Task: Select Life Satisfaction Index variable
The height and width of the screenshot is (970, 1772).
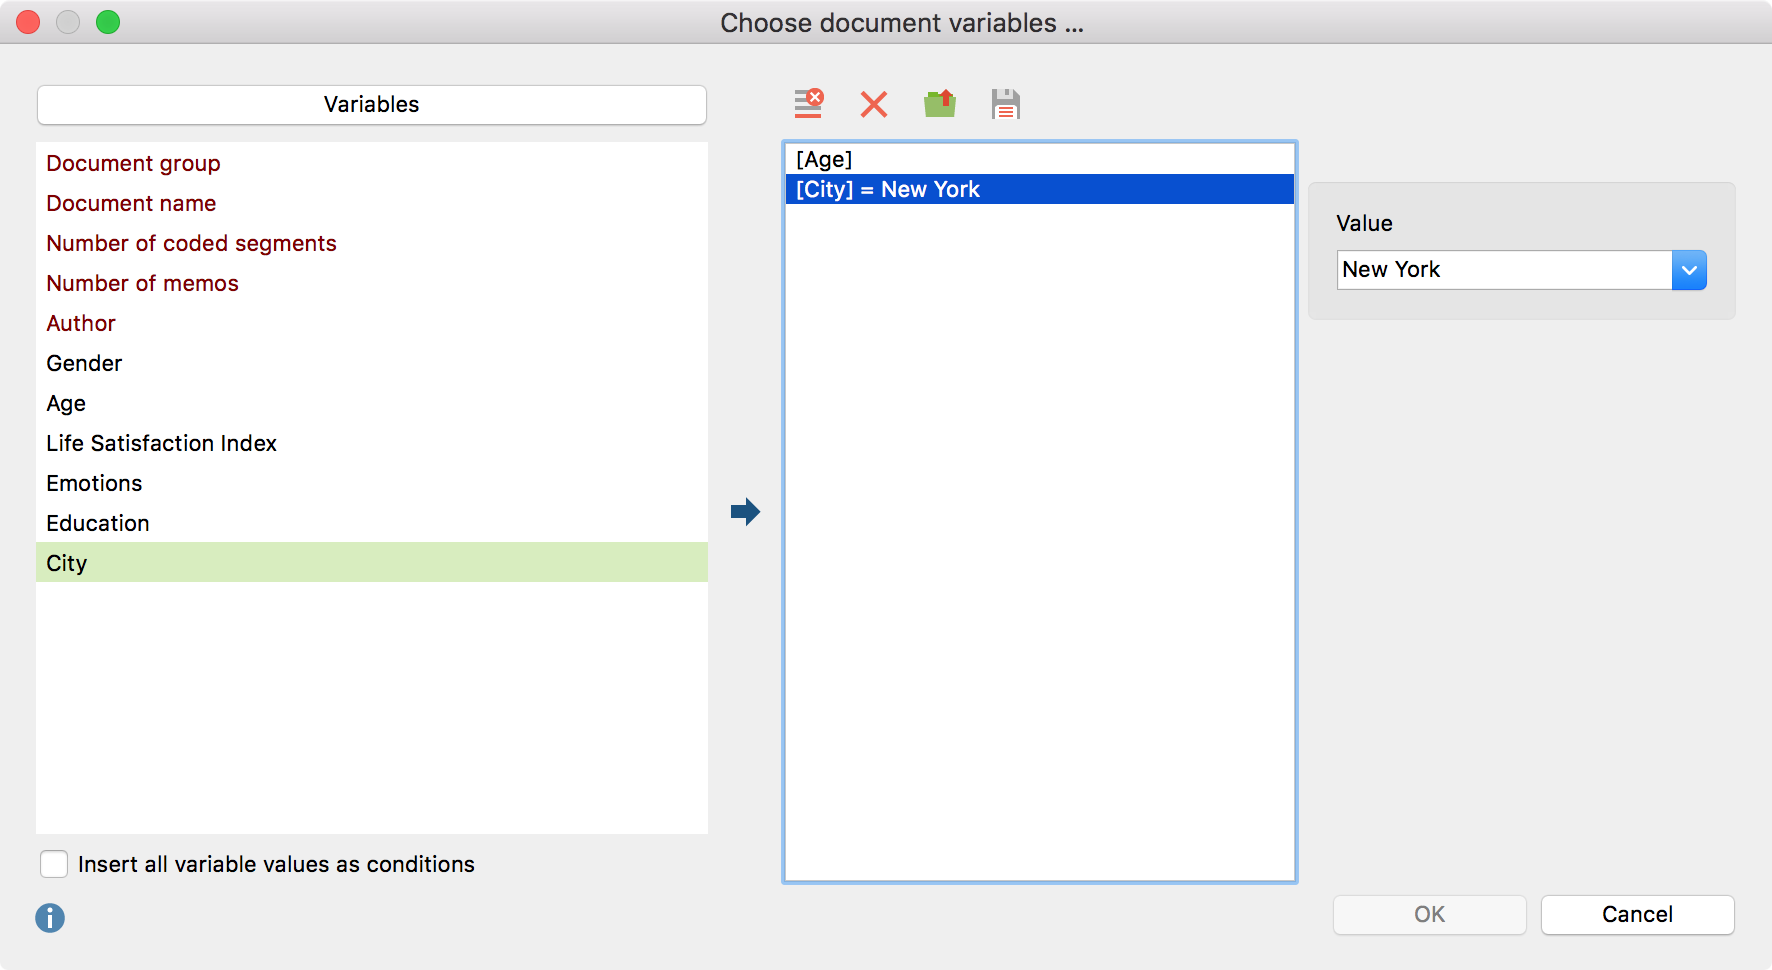Action: click(x=161, y=444)
